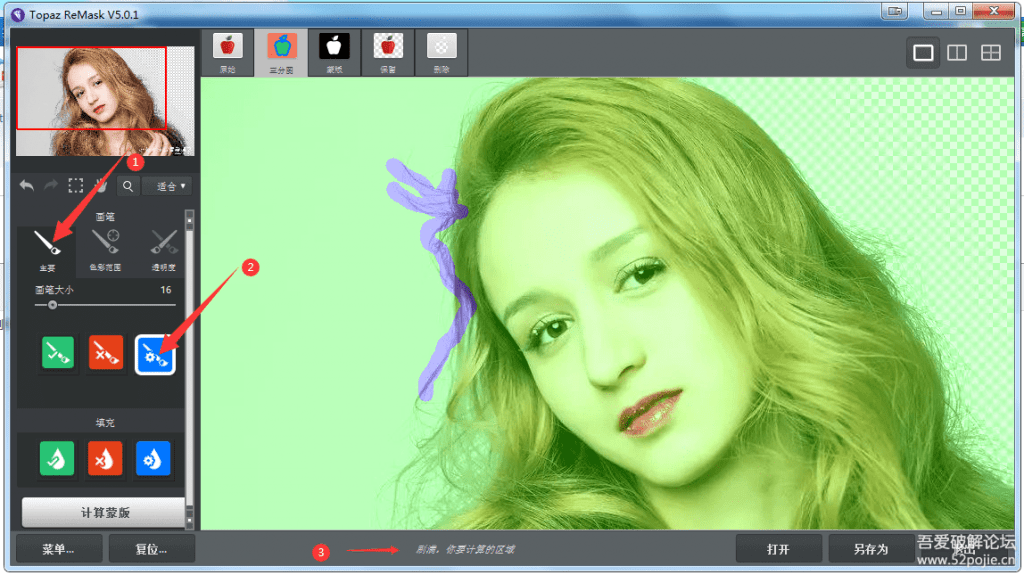Select the green keep brush
Image resolution: width=1024 pixels, height=575 pixels.
pos(56,353)
